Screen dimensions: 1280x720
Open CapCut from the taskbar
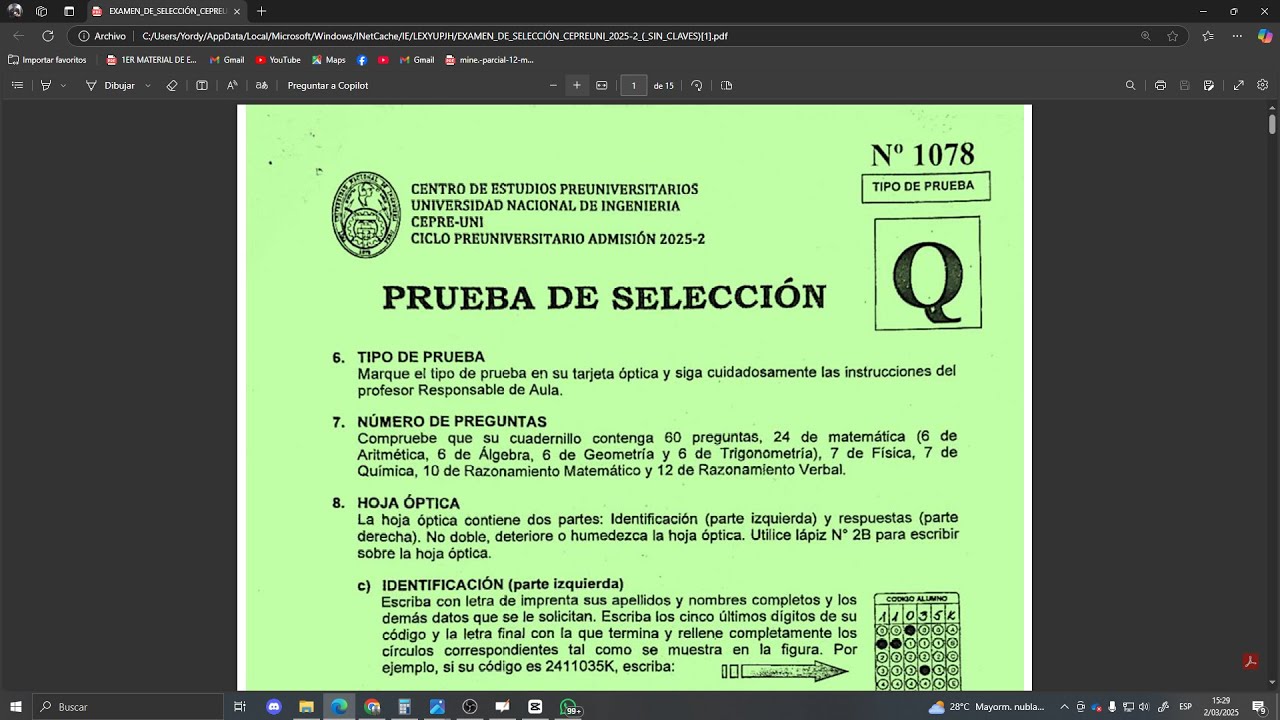(x=535, y=707)
